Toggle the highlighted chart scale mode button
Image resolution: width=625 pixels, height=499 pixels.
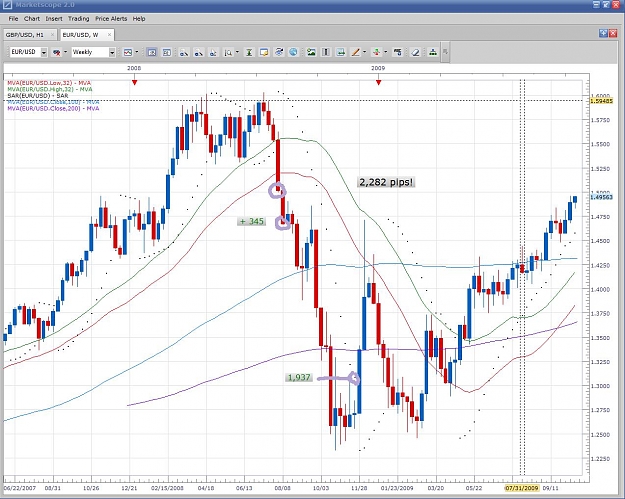(x=151, y=52)
